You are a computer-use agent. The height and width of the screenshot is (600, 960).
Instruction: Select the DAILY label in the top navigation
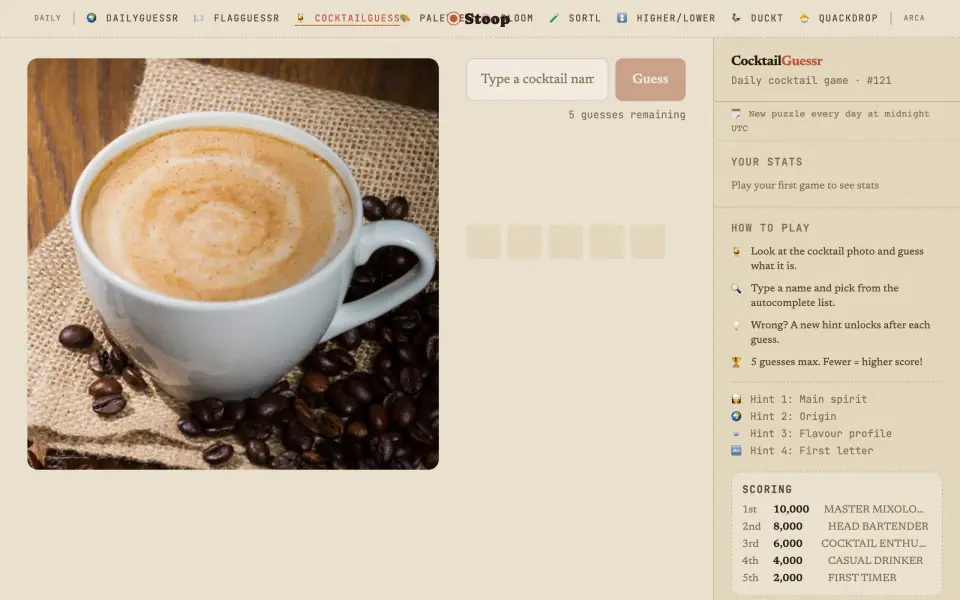pos(48,18)
